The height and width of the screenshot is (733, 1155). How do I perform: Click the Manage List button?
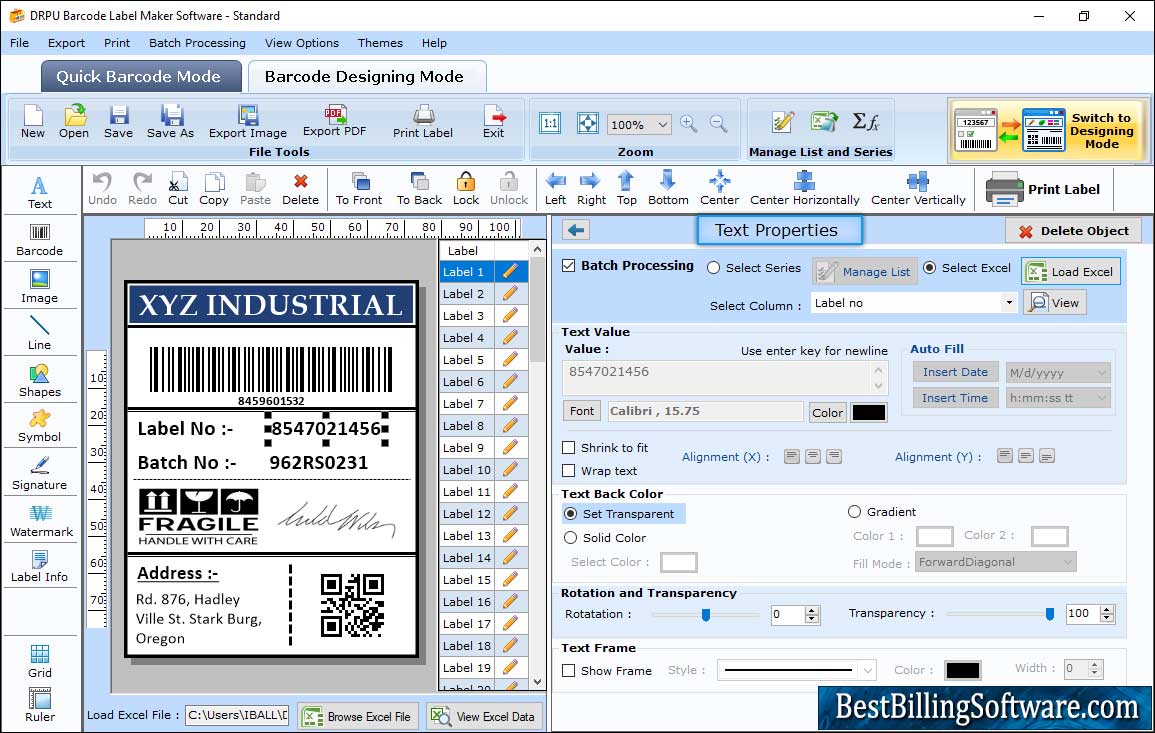[866, 272]
